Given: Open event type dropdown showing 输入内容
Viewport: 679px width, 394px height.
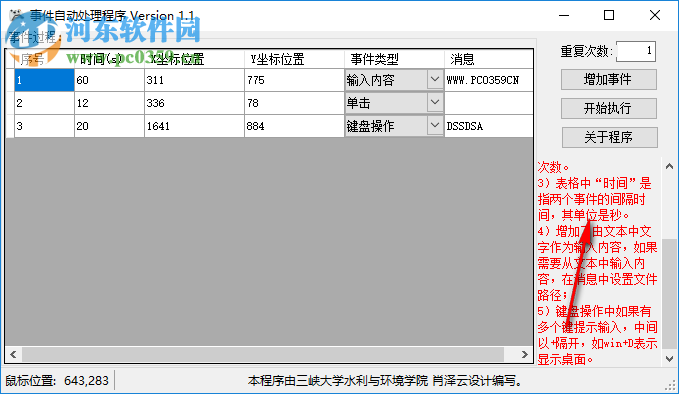Looking at the screenshot, I should pyautogui.click(x=435, y=80).
